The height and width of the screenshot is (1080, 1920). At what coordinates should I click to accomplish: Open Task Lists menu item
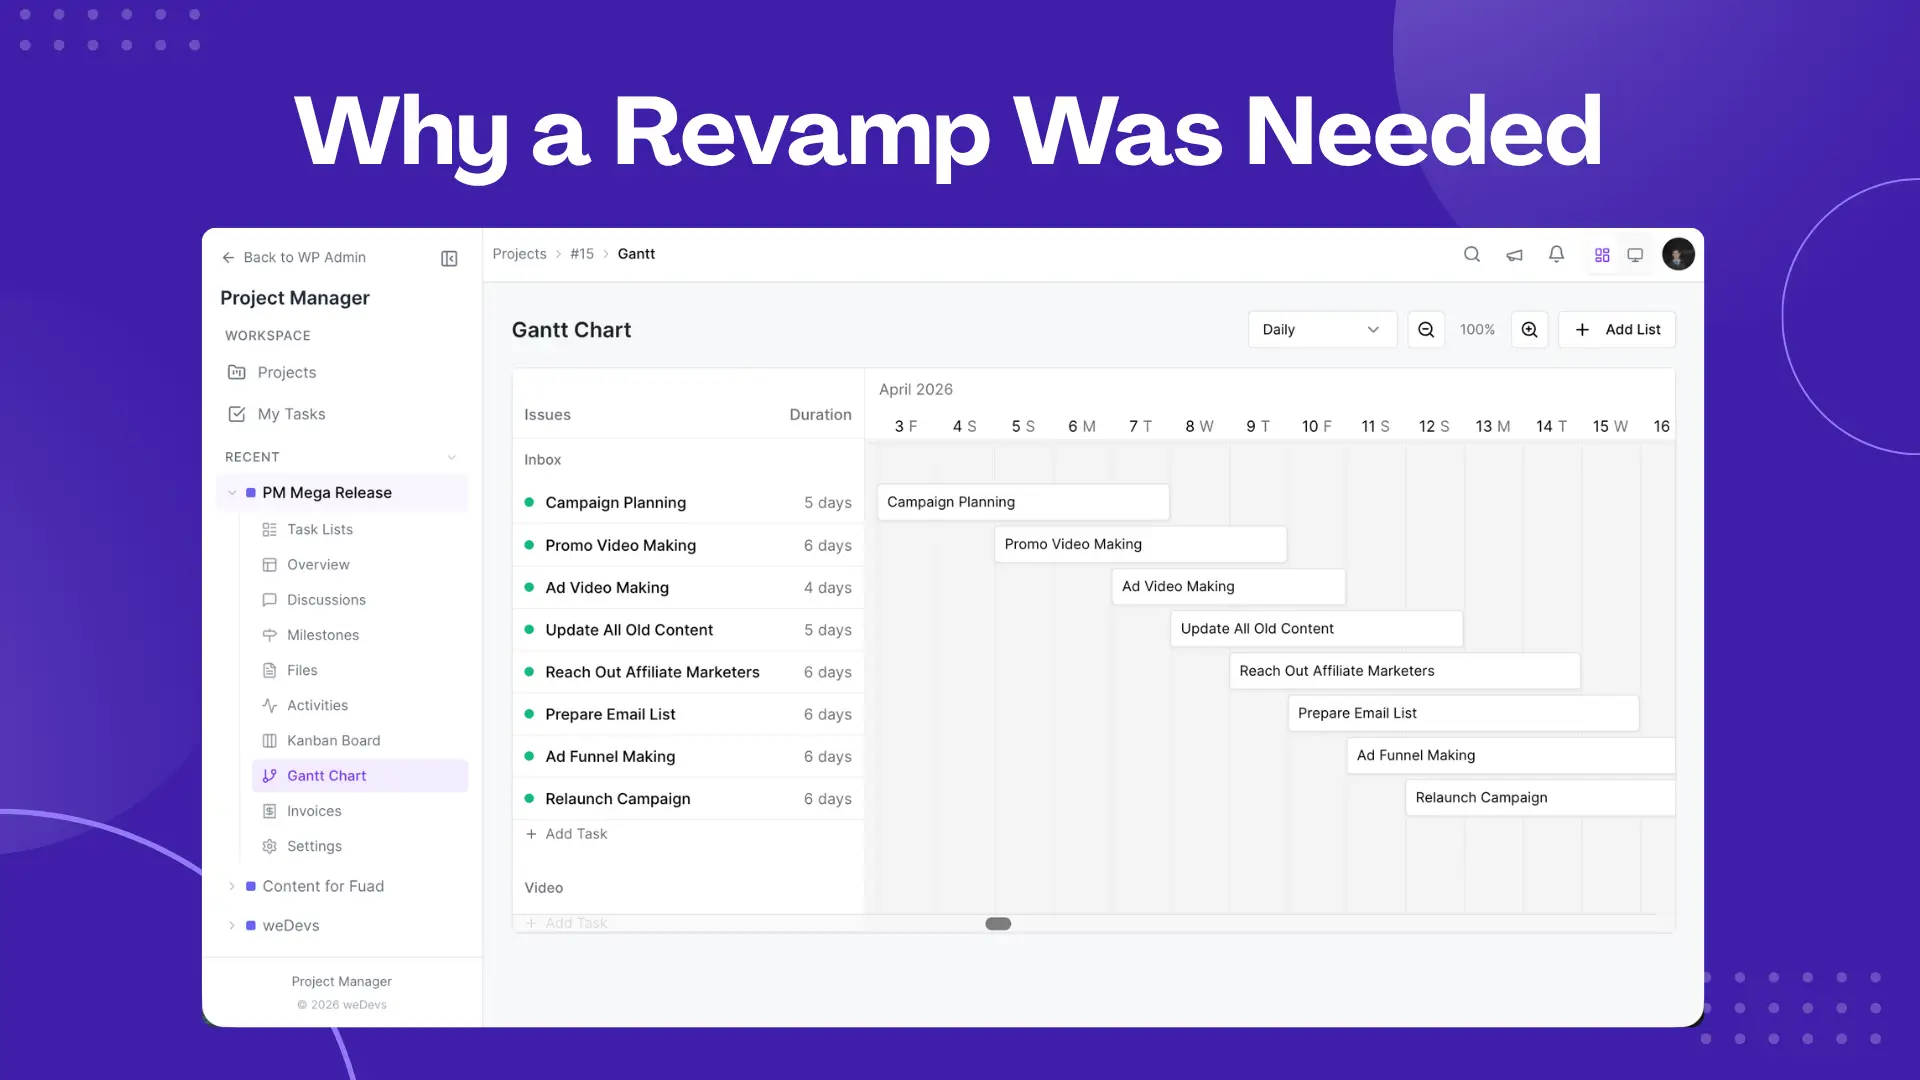pos(360,529)
